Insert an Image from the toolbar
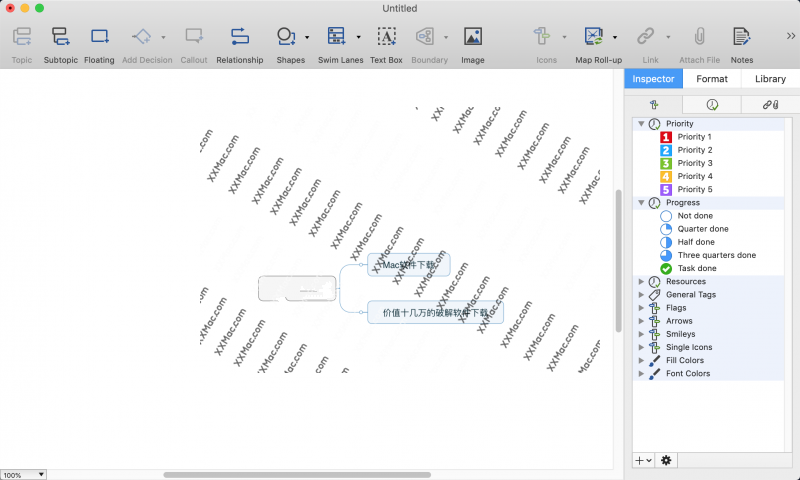The image size is (800, 480). tap(473, 37)
